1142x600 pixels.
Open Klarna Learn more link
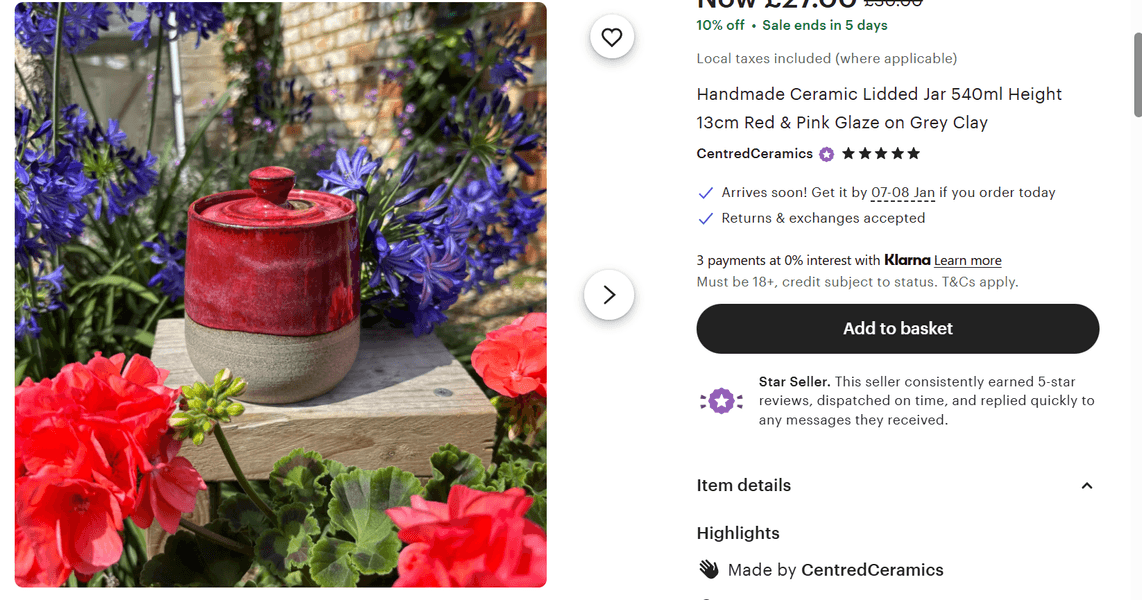click(x=967, y=261)
